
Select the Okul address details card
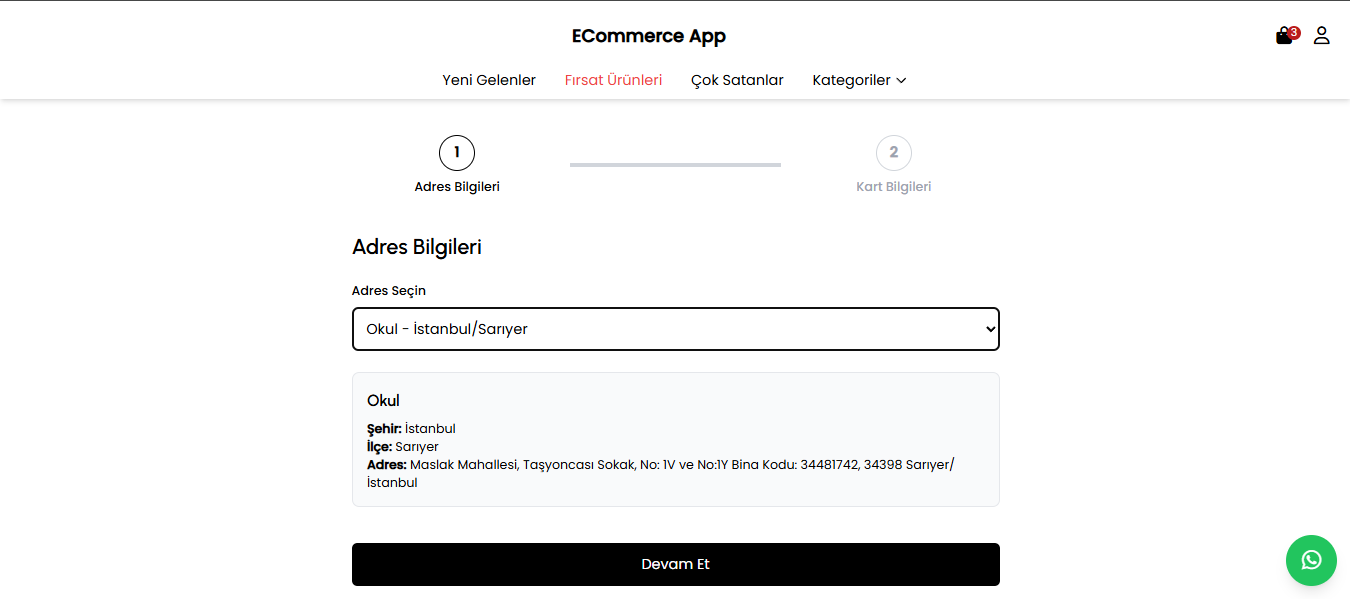pyautogui.click(x=675, y=438)
